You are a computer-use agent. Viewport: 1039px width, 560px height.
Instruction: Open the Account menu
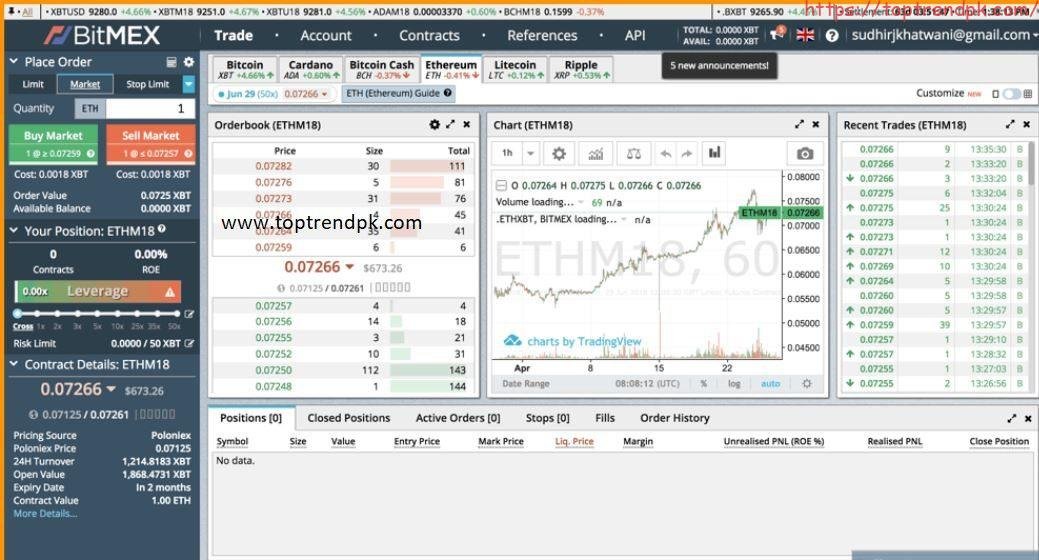pyautogui.click(x=325, y=36)
